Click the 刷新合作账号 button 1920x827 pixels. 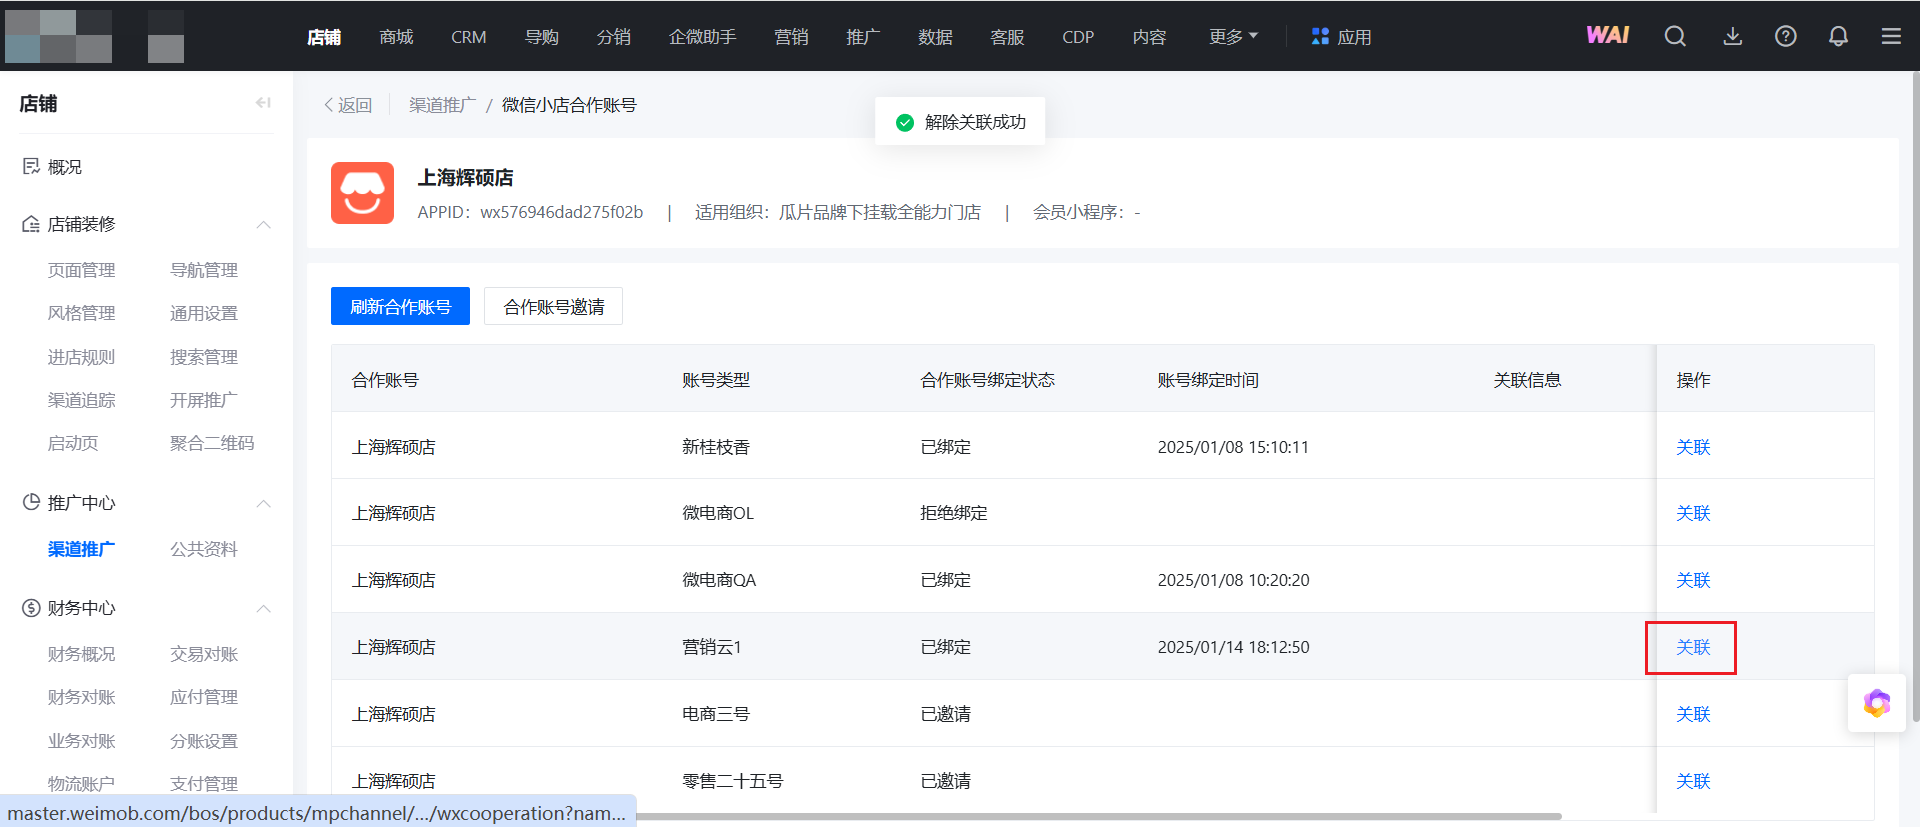pyautogui.click(x=400, y=307)
